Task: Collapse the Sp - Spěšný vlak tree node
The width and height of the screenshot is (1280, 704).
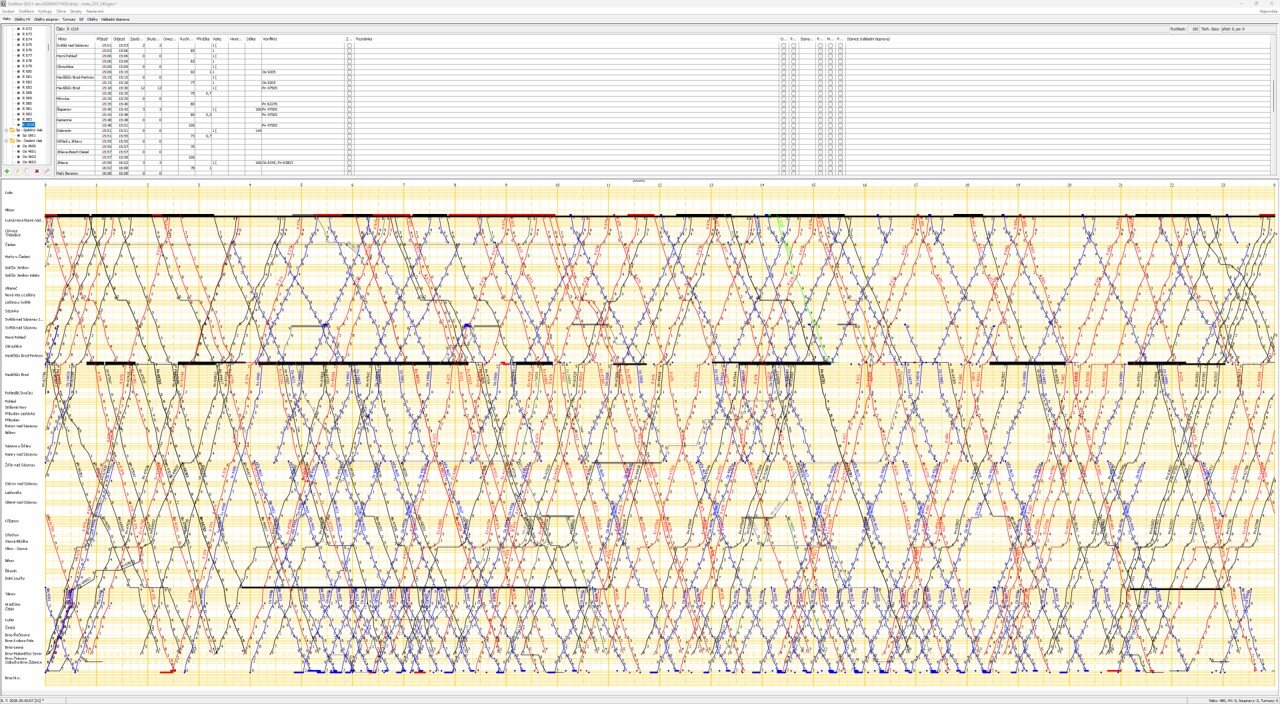Action: pos(6,130)
